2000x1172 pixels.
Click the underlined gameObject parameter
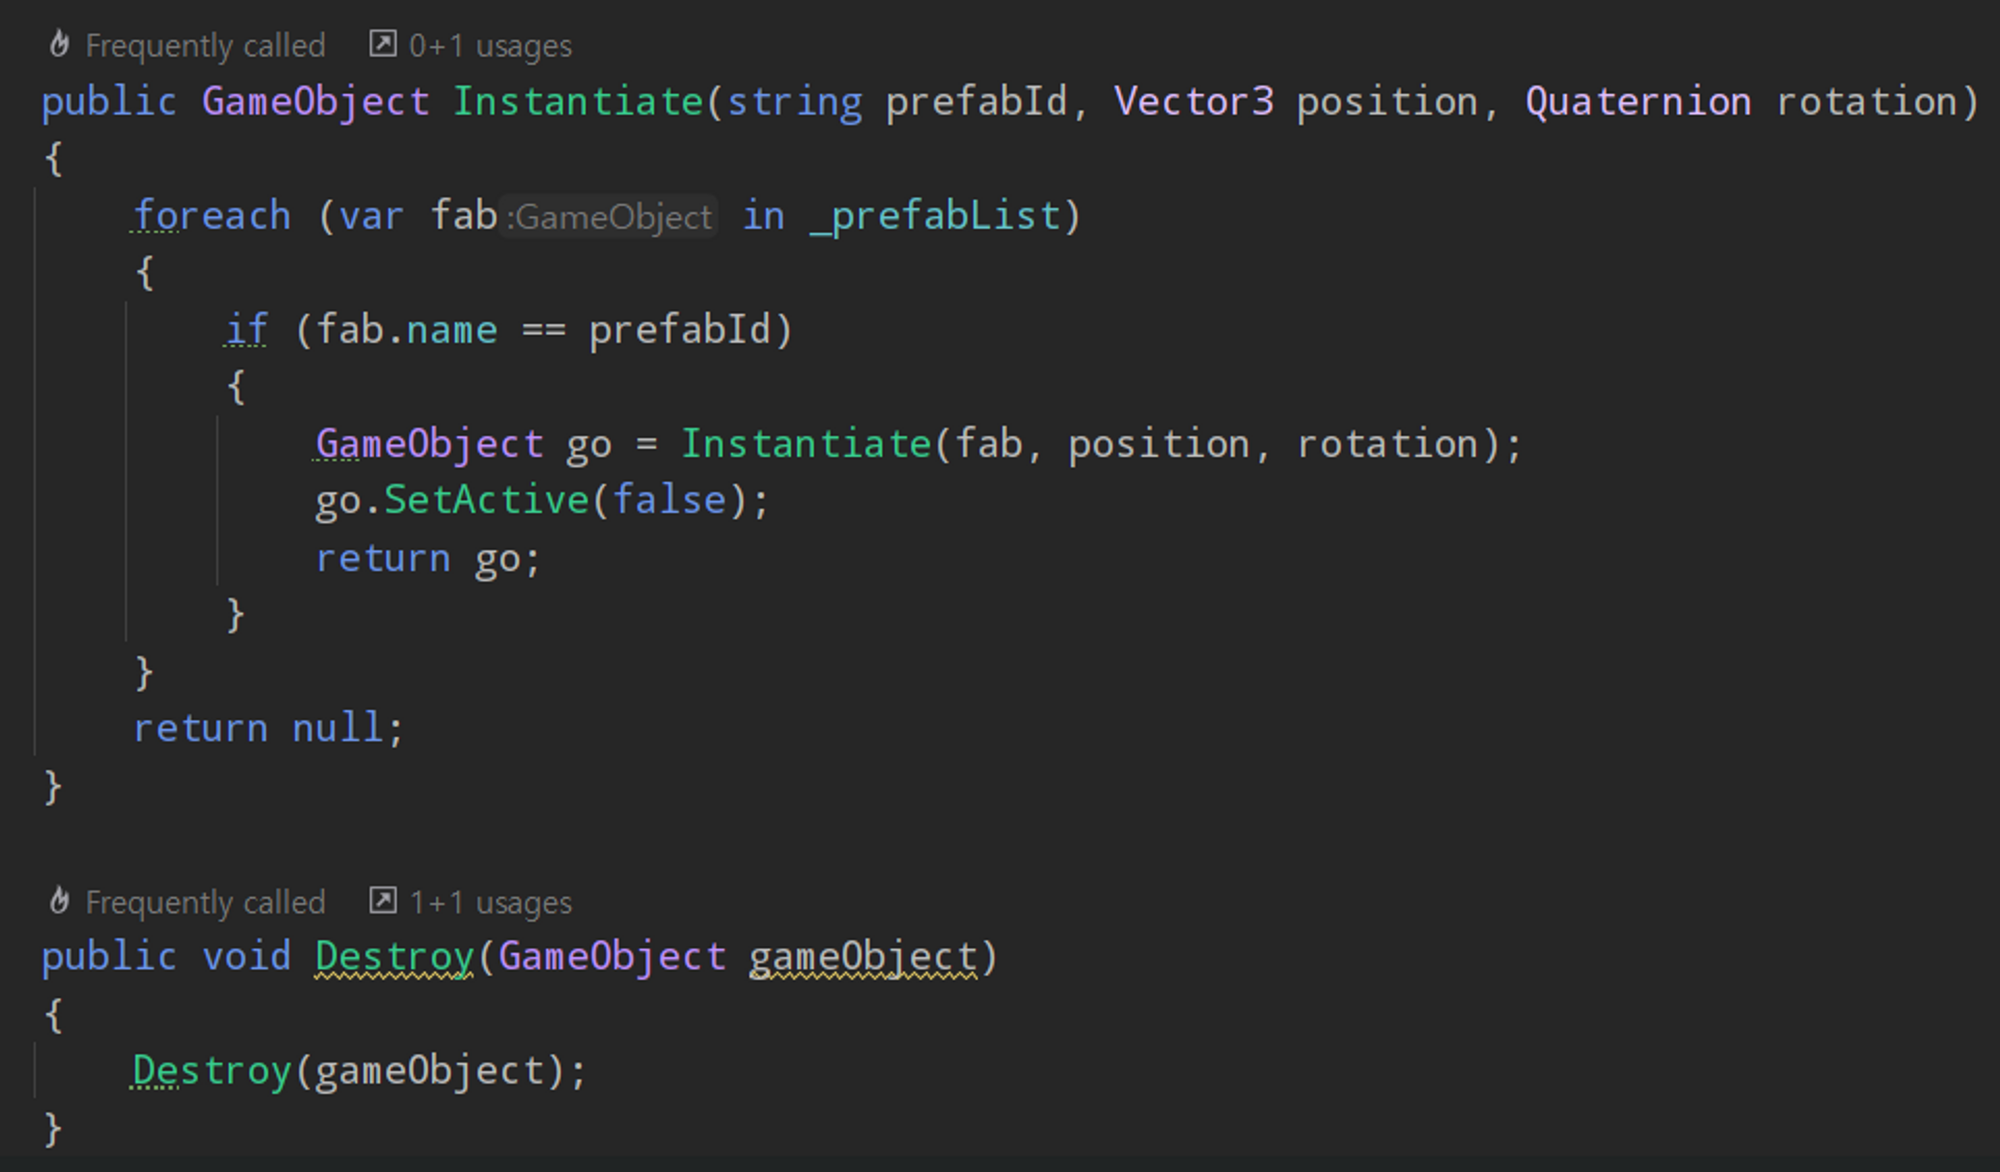863,957
